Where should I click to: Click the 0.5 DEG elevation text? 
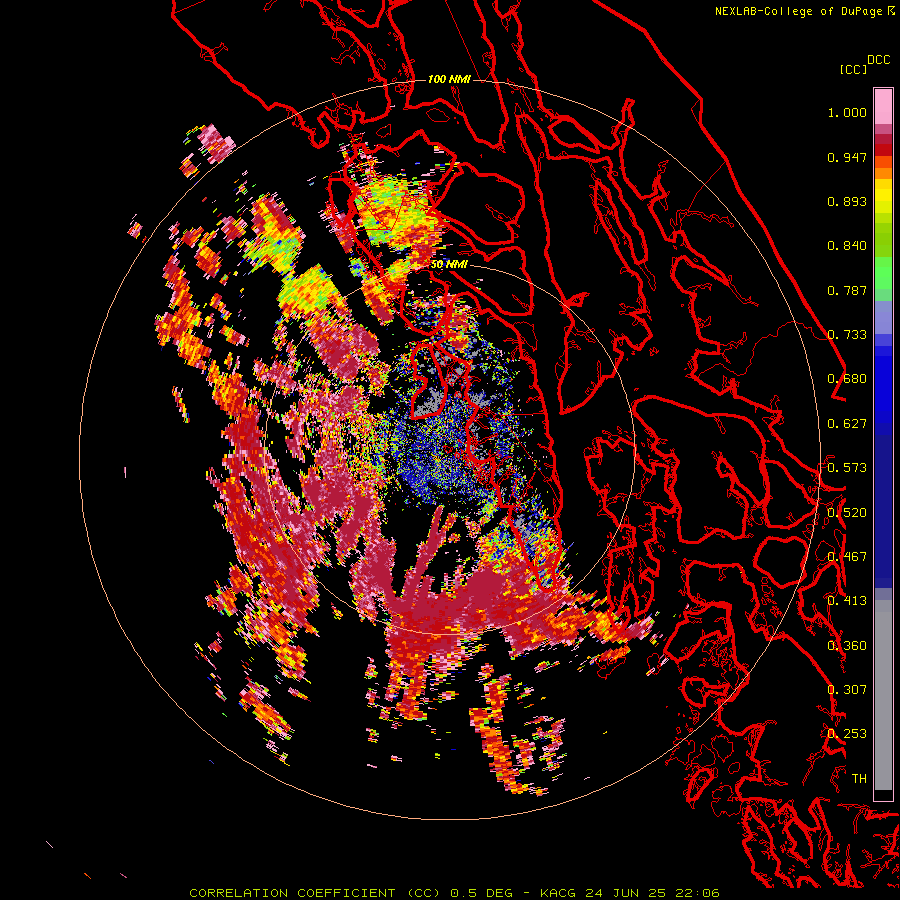click(482, 893)
